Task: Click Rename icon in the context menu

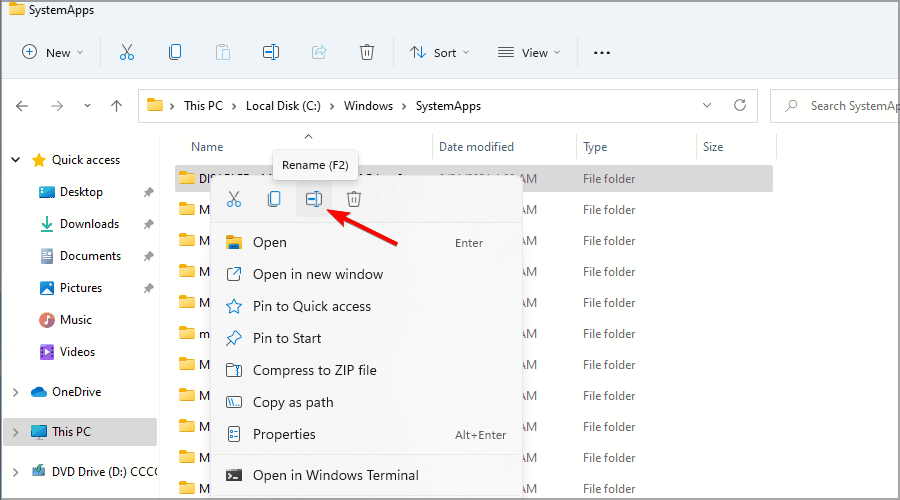Action: click(314, 199)
